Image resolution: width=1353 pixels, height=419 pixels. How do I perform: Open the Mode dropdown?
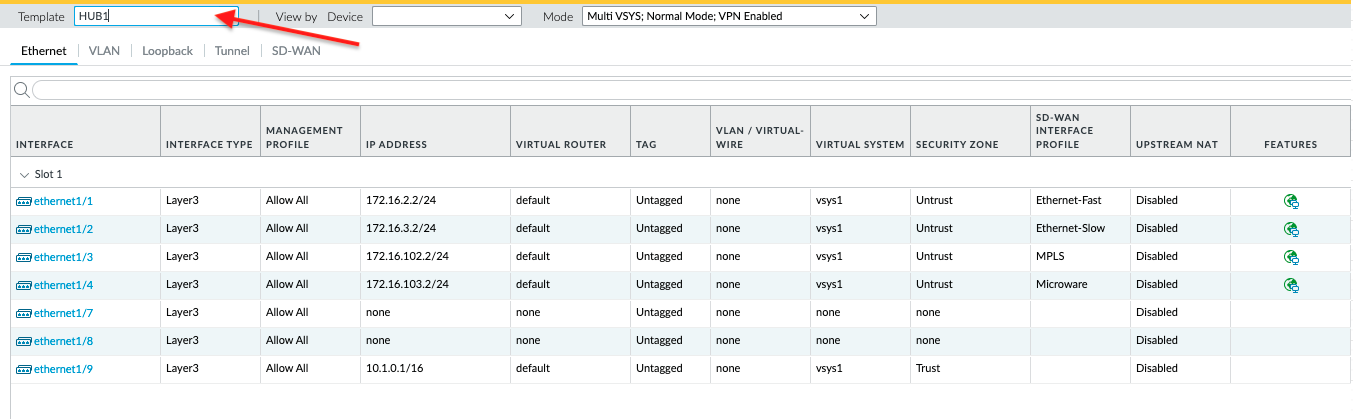pos(728,16)
